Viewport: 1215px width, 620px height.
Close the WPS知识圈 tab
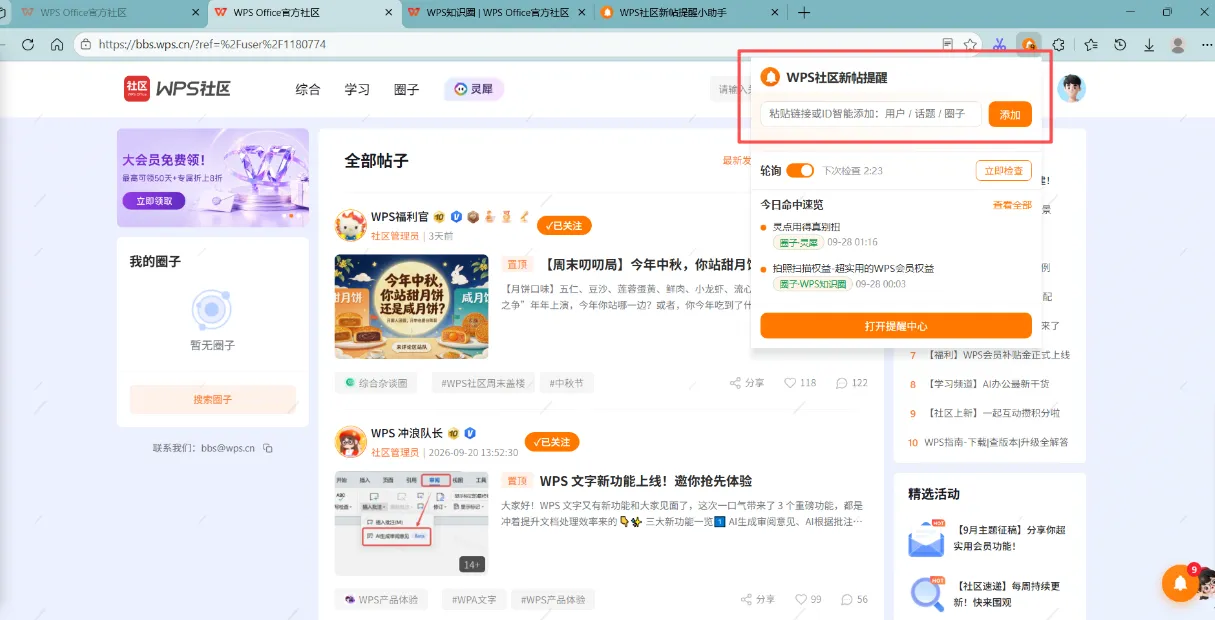(x=584, y=12)
